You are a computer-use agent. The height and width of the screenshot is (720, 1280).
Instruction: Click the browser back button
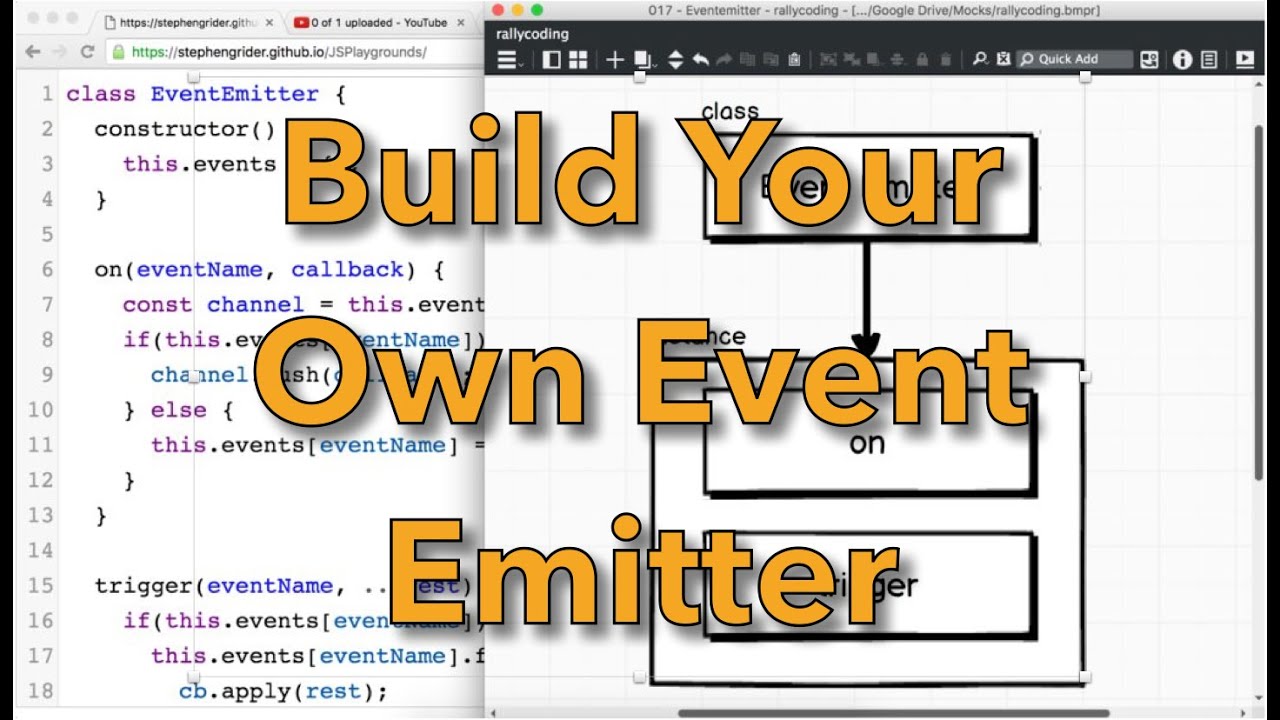pyautogui.click(x=33, y=51)
